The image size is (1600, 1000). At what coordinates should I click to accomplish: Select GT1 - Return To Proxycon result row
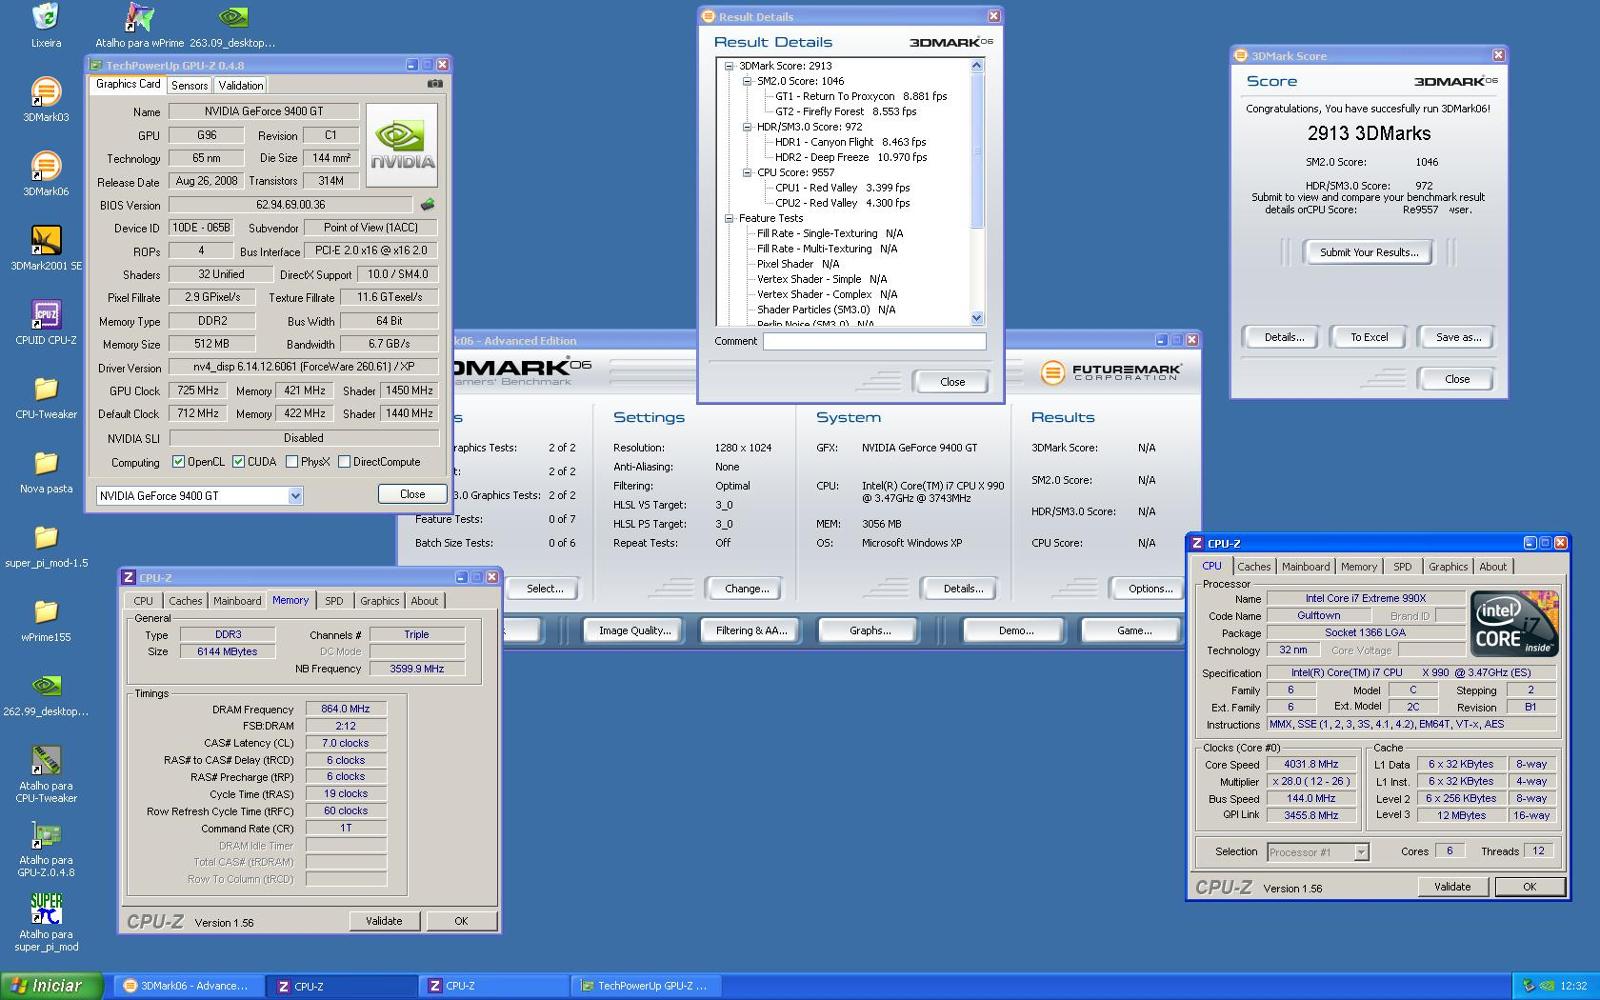click(861, 96)
